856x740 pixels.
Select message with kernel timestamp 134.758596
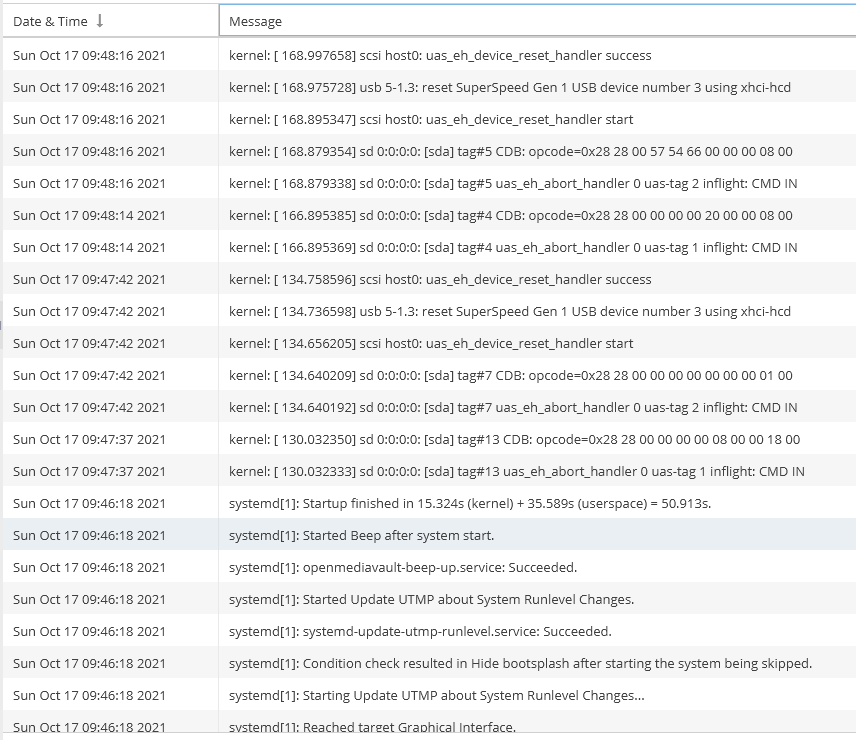(440, 279)
